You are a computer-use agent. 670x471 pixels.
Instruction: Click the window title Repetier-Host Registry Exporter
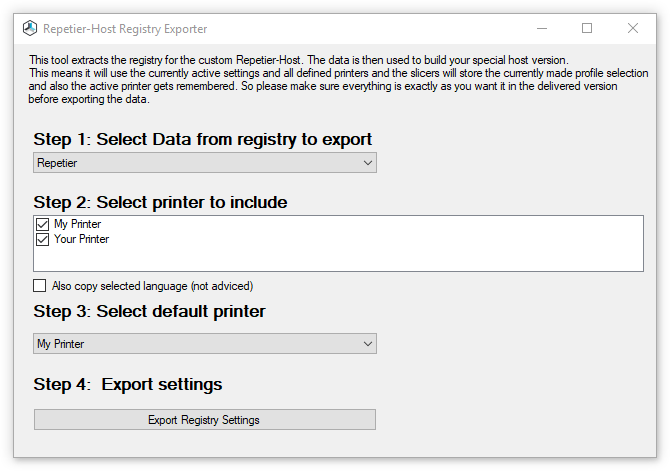pyautogui.click(x=125, y=29)
